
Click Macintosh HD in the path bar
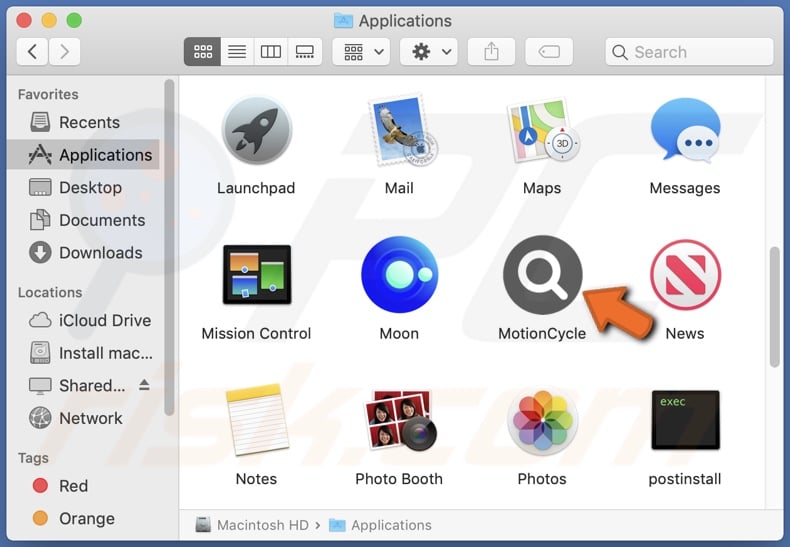[x=252, y=525]
